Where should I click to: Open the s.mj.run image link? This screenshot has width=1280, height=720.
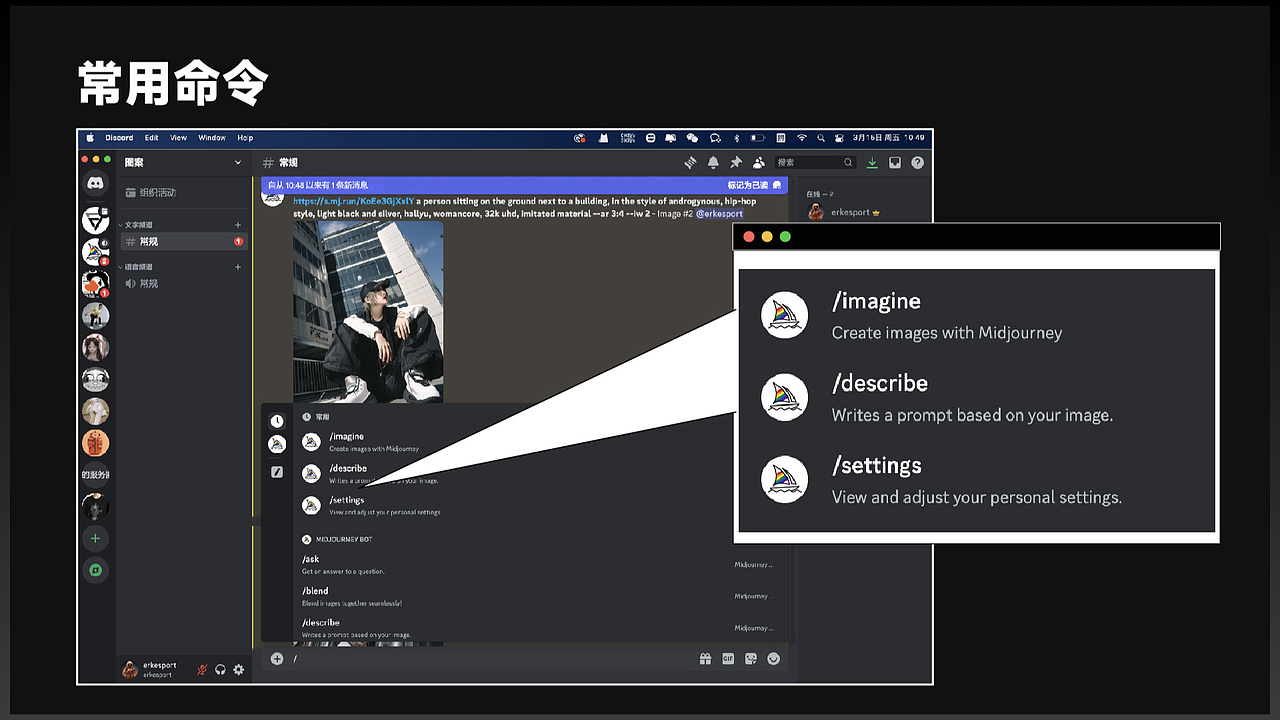[x=353, y=201]
